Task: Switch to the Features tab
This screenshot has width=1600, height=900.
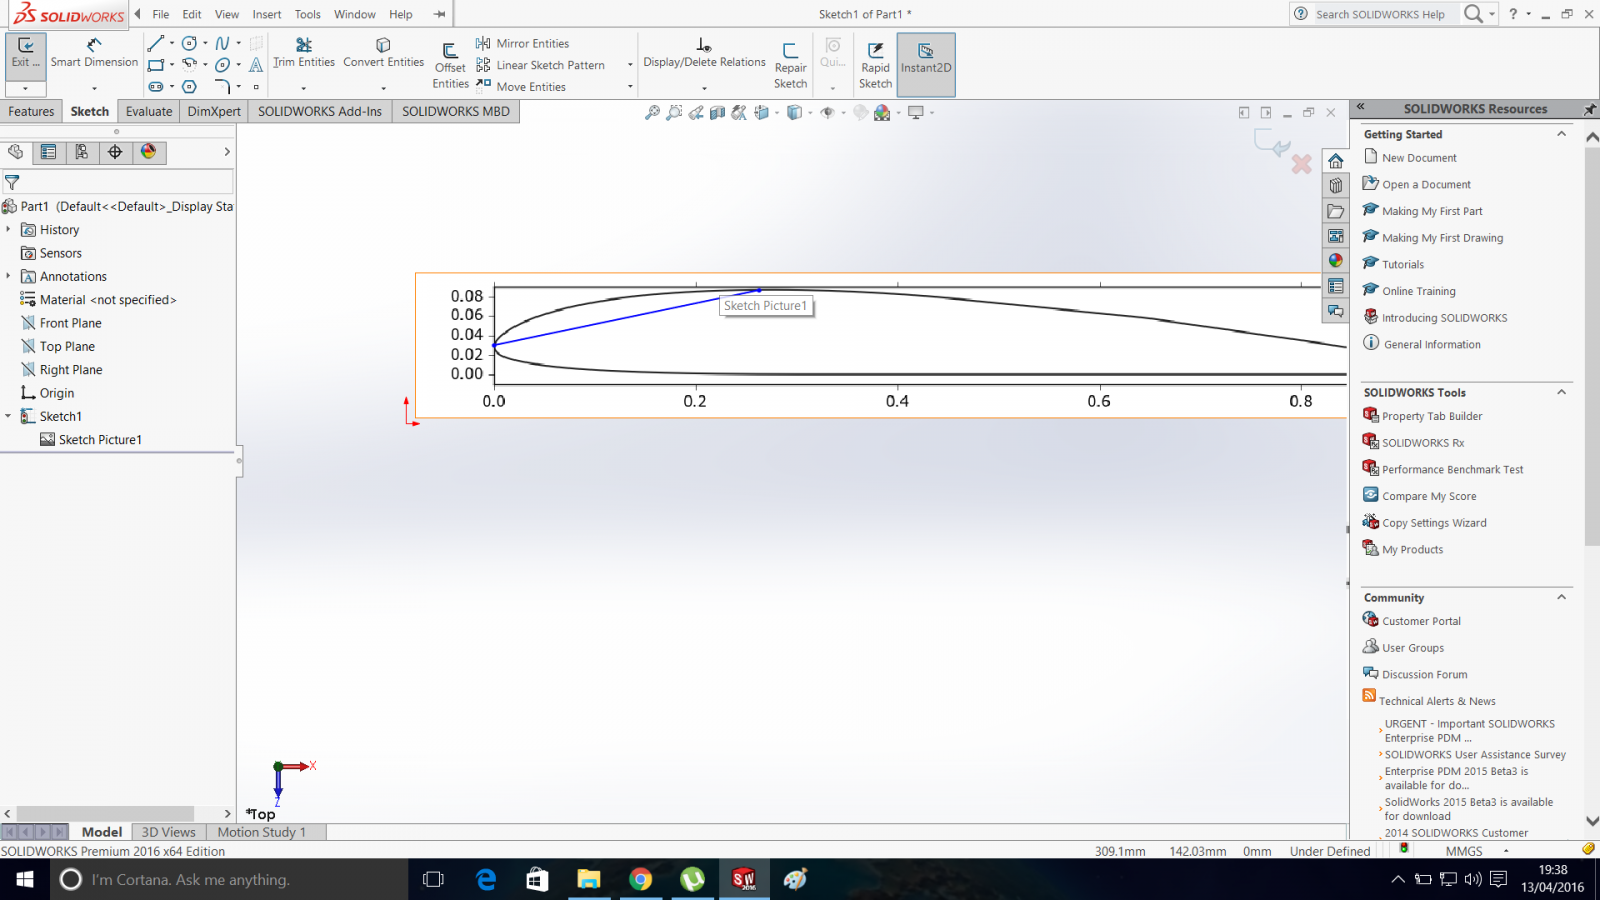Action: coord(31,111)
